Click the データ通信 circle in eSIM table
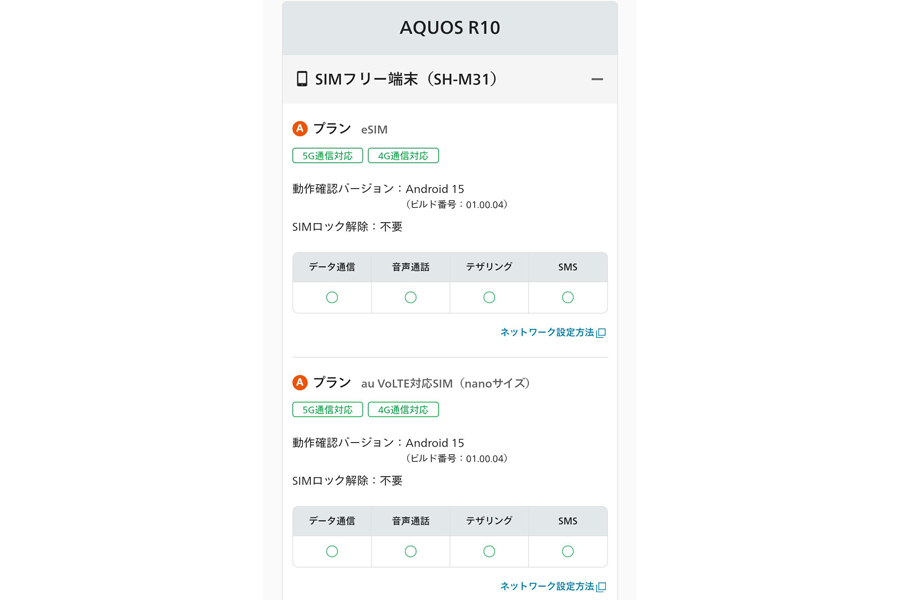 (x=332, y=297)
